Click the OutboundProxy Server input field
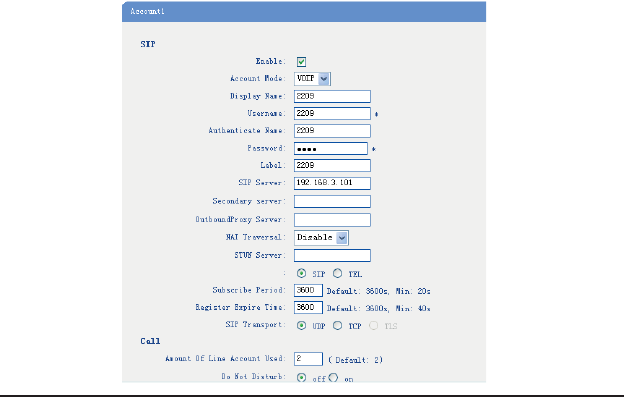The width and height of the screenshot is (624, 397). click(332, 220)
